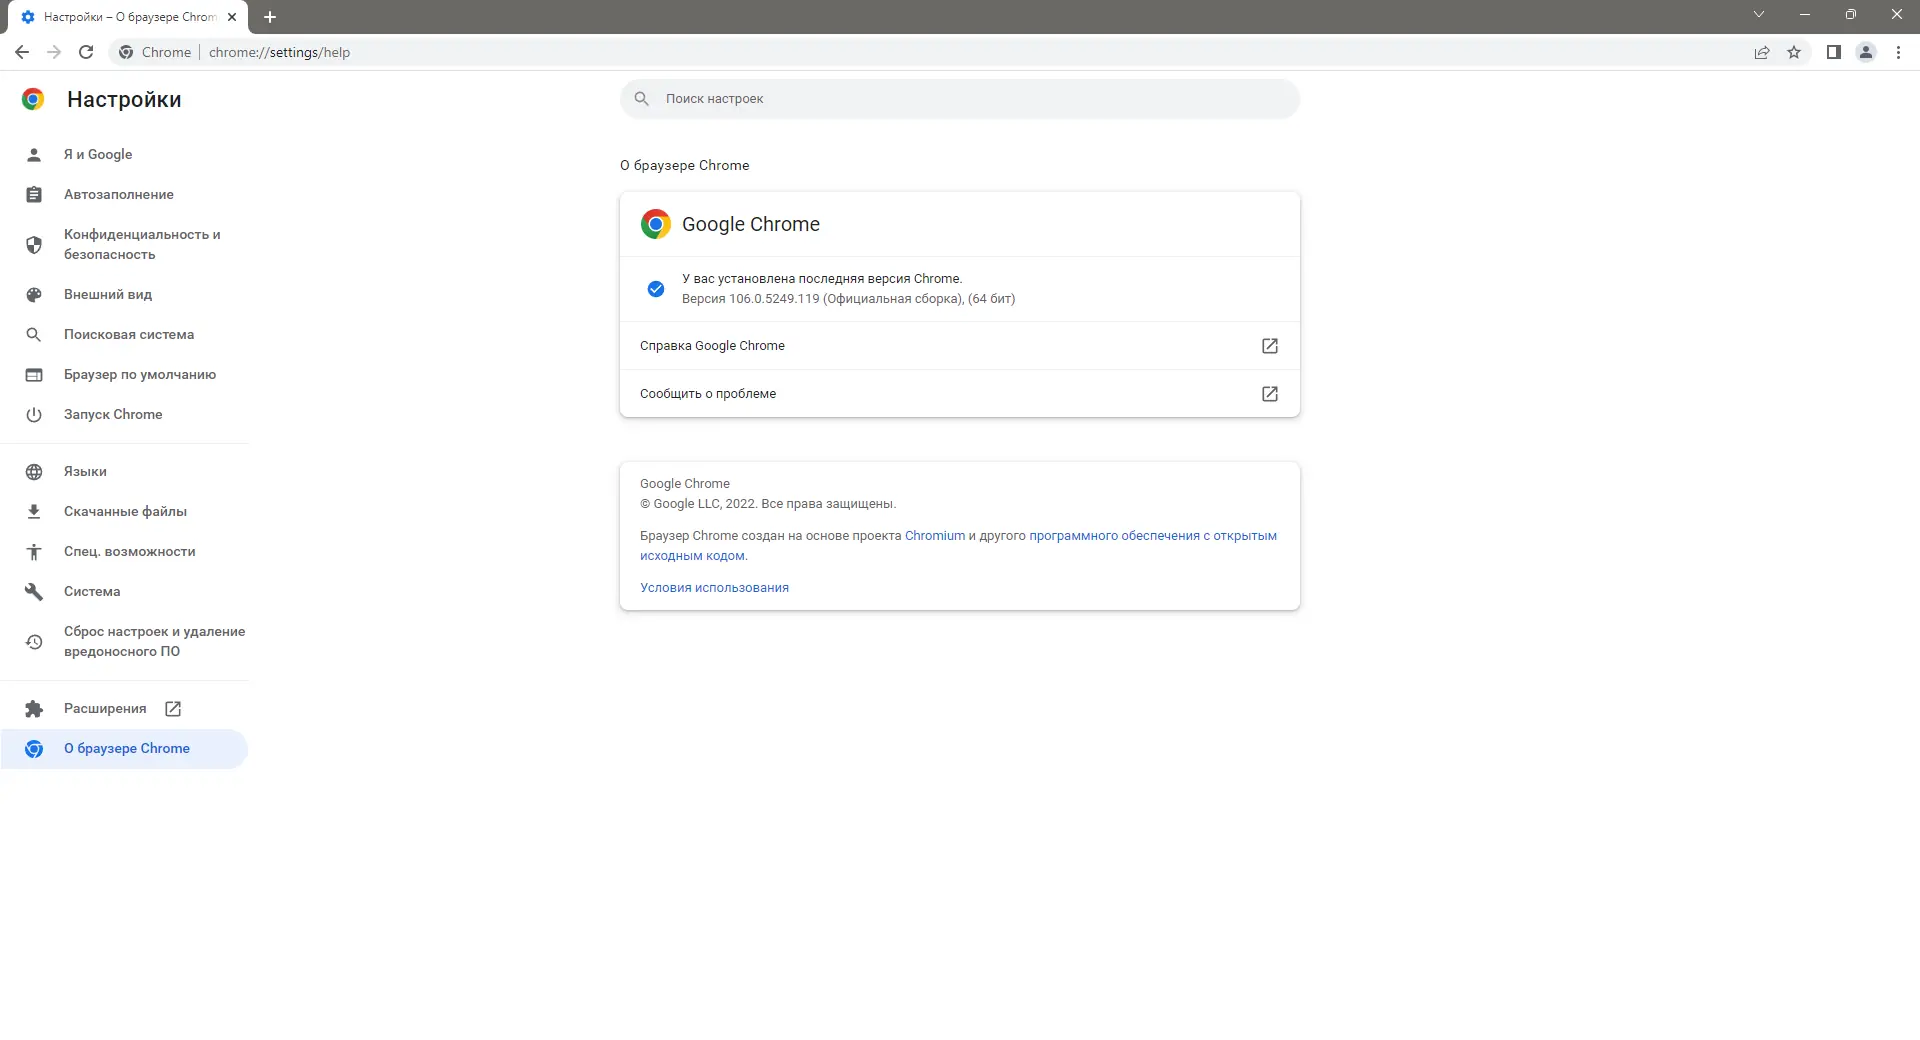
Task: Go to Поисковая система settings
Action: (x=128, y=335)
